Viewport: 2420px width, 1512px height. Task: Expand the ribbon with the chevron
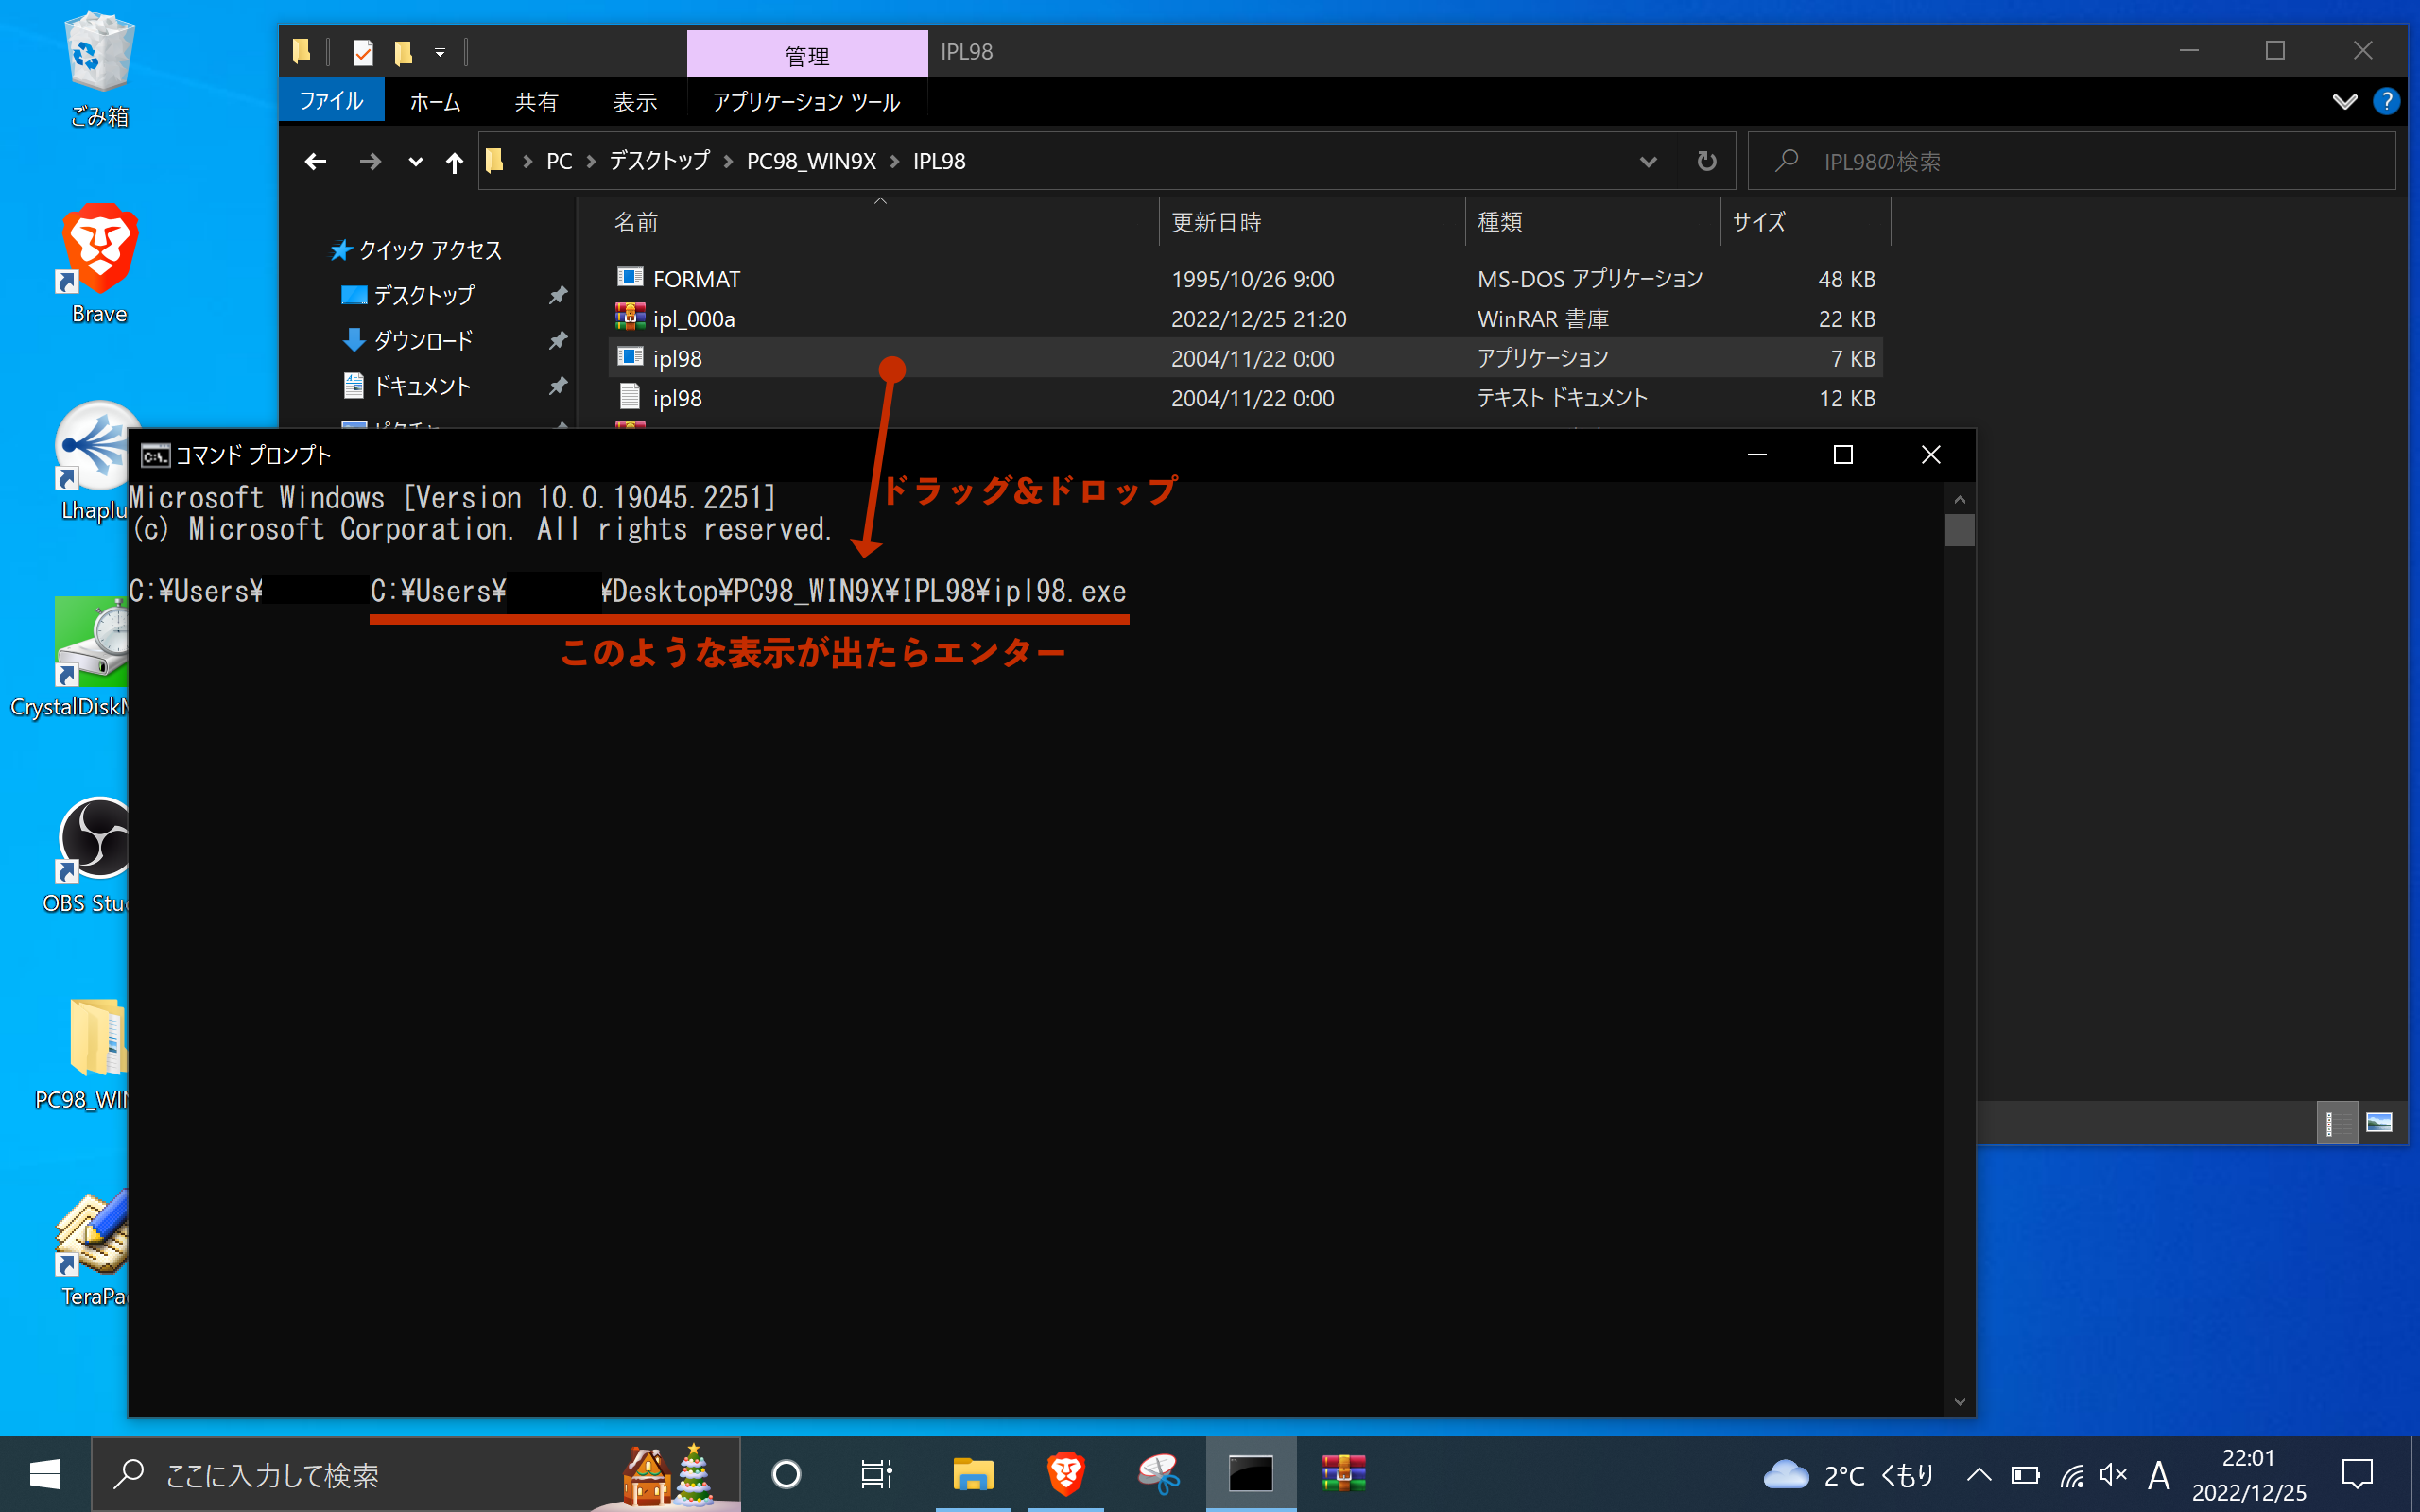pyautogui.click(x=2344, y=102)
